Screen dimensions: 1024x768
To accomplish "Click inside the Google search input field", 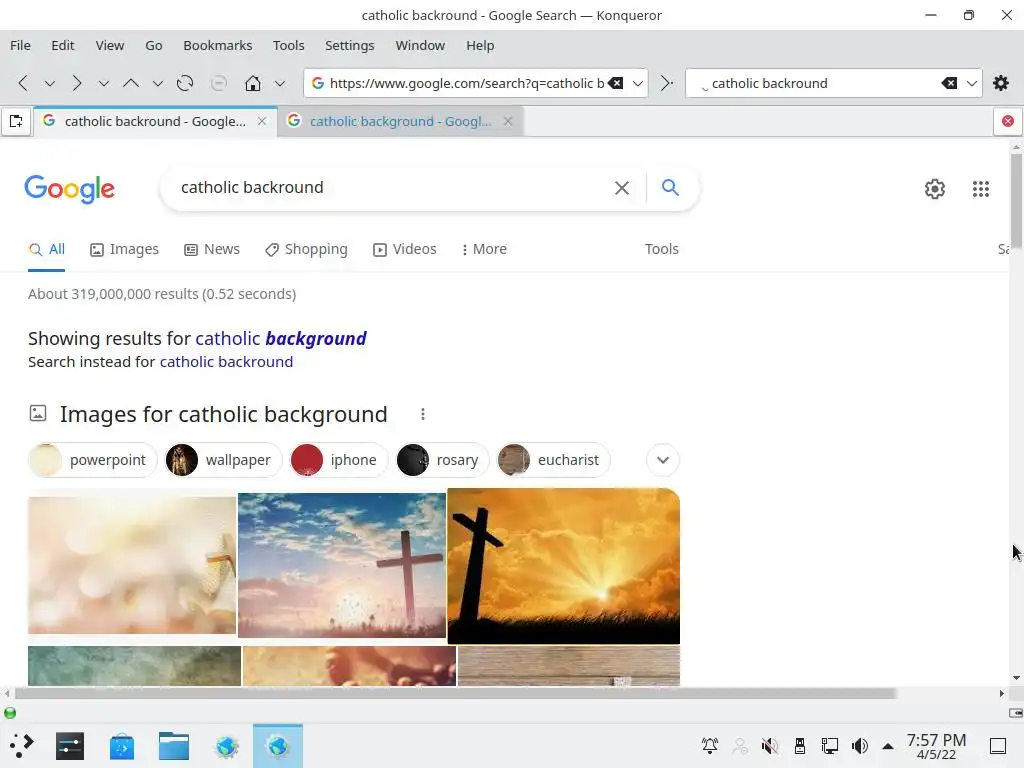I will click(392, 188).
